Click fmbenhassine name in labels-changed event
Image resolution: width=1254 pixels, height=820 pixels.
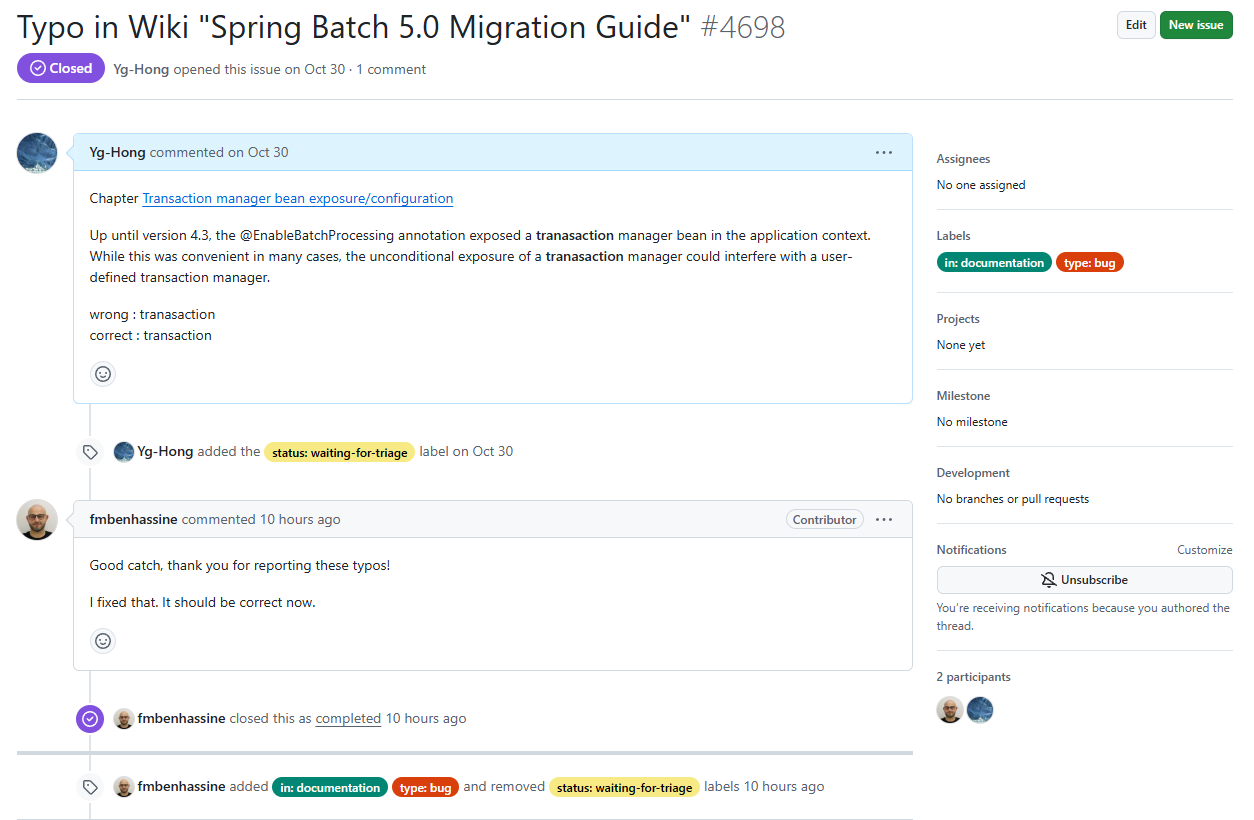click(181, 787)
